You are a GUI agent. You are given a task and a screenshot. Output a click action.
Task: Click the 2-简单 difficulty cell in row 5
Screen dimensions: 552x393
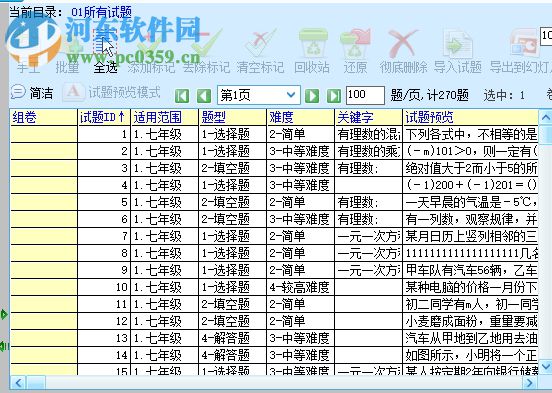[300, 202]
